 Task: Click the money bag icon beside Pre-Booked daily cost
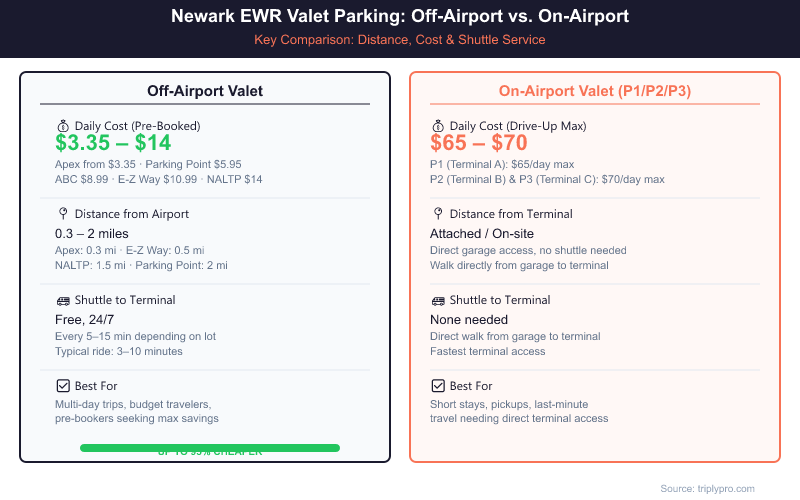[x=62, y=126]
